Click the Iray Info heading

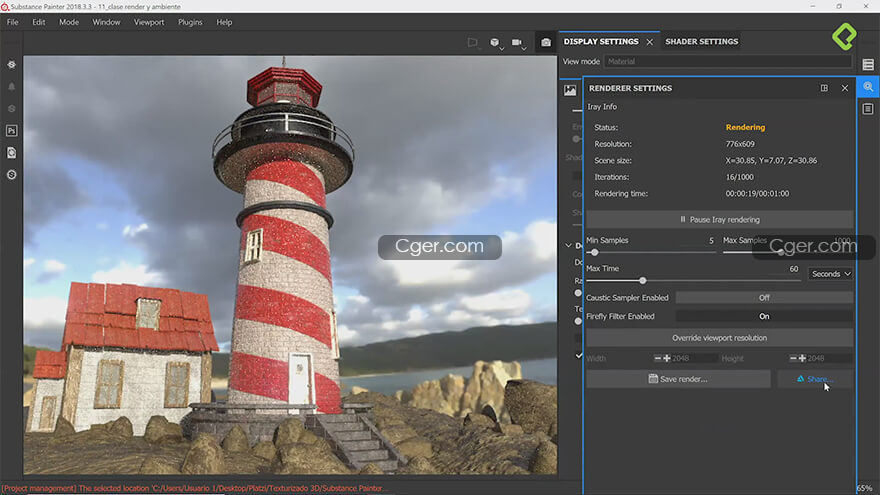tap(602, 107)
